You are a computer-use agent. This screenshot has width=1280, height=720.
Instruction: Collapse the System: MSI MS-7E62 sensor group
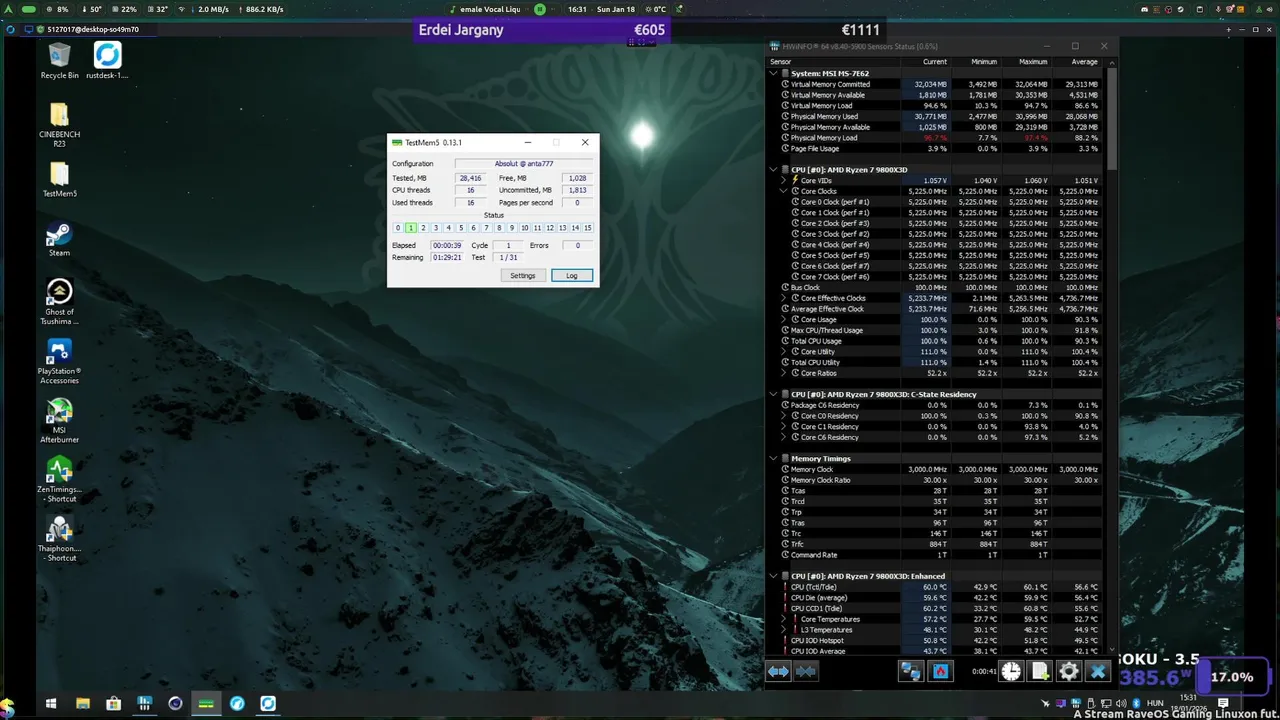[x=773, y=73]
